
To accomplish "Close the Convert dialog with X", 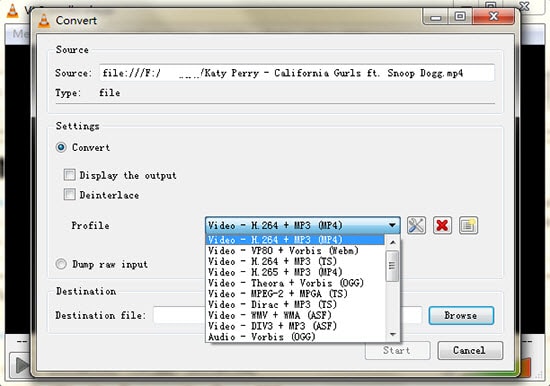I will 494,16.
